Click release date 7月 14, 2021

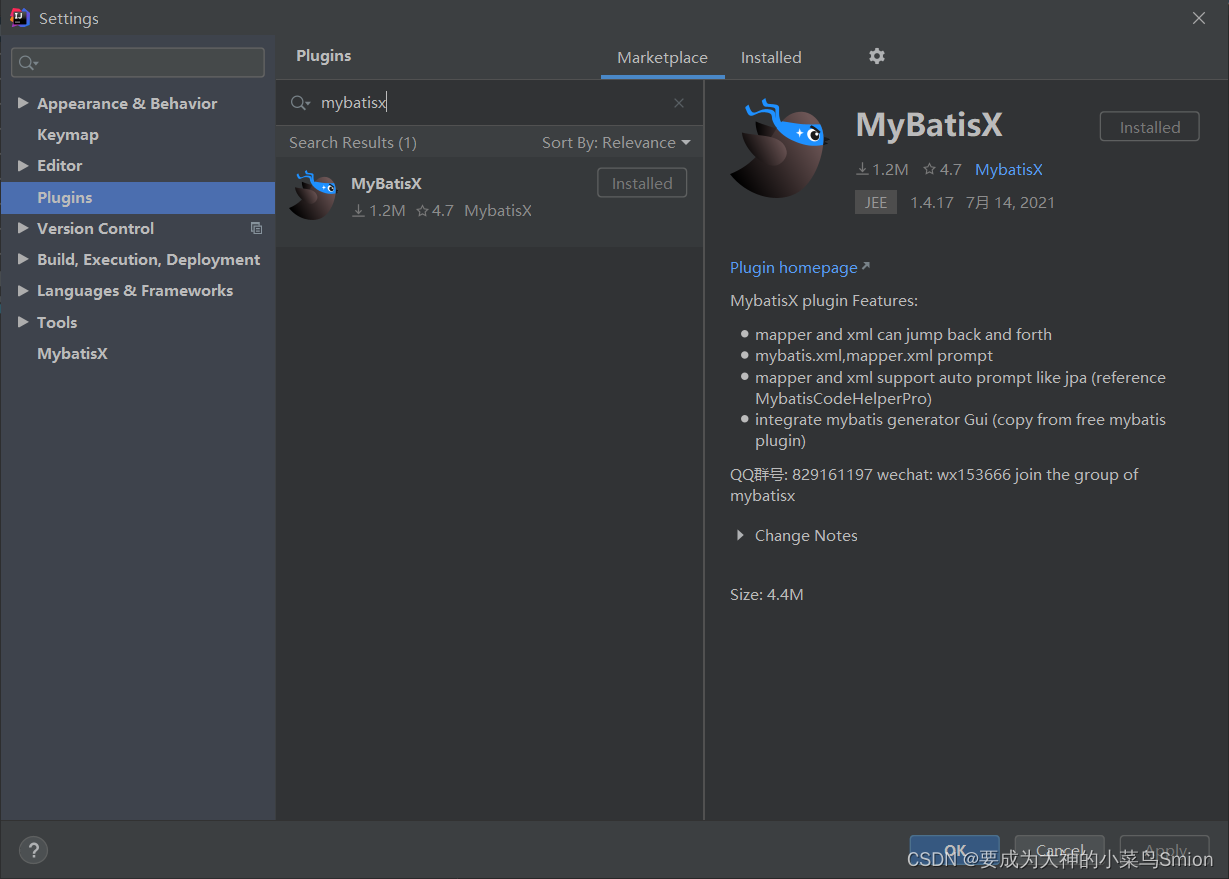(1010, 202)
